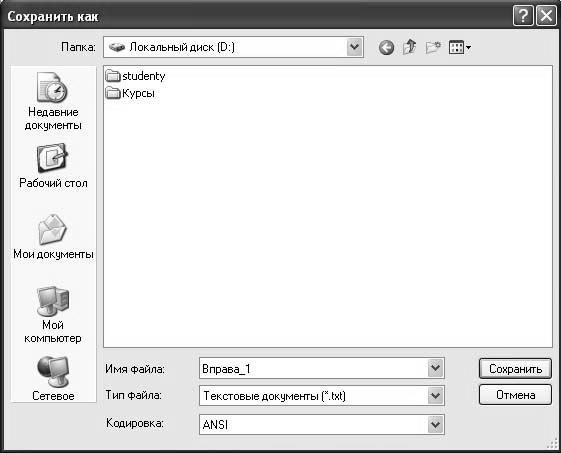Click the help question mark button
Image resolution: width=561 pixels, height=453 pixels.
point(523,16)
